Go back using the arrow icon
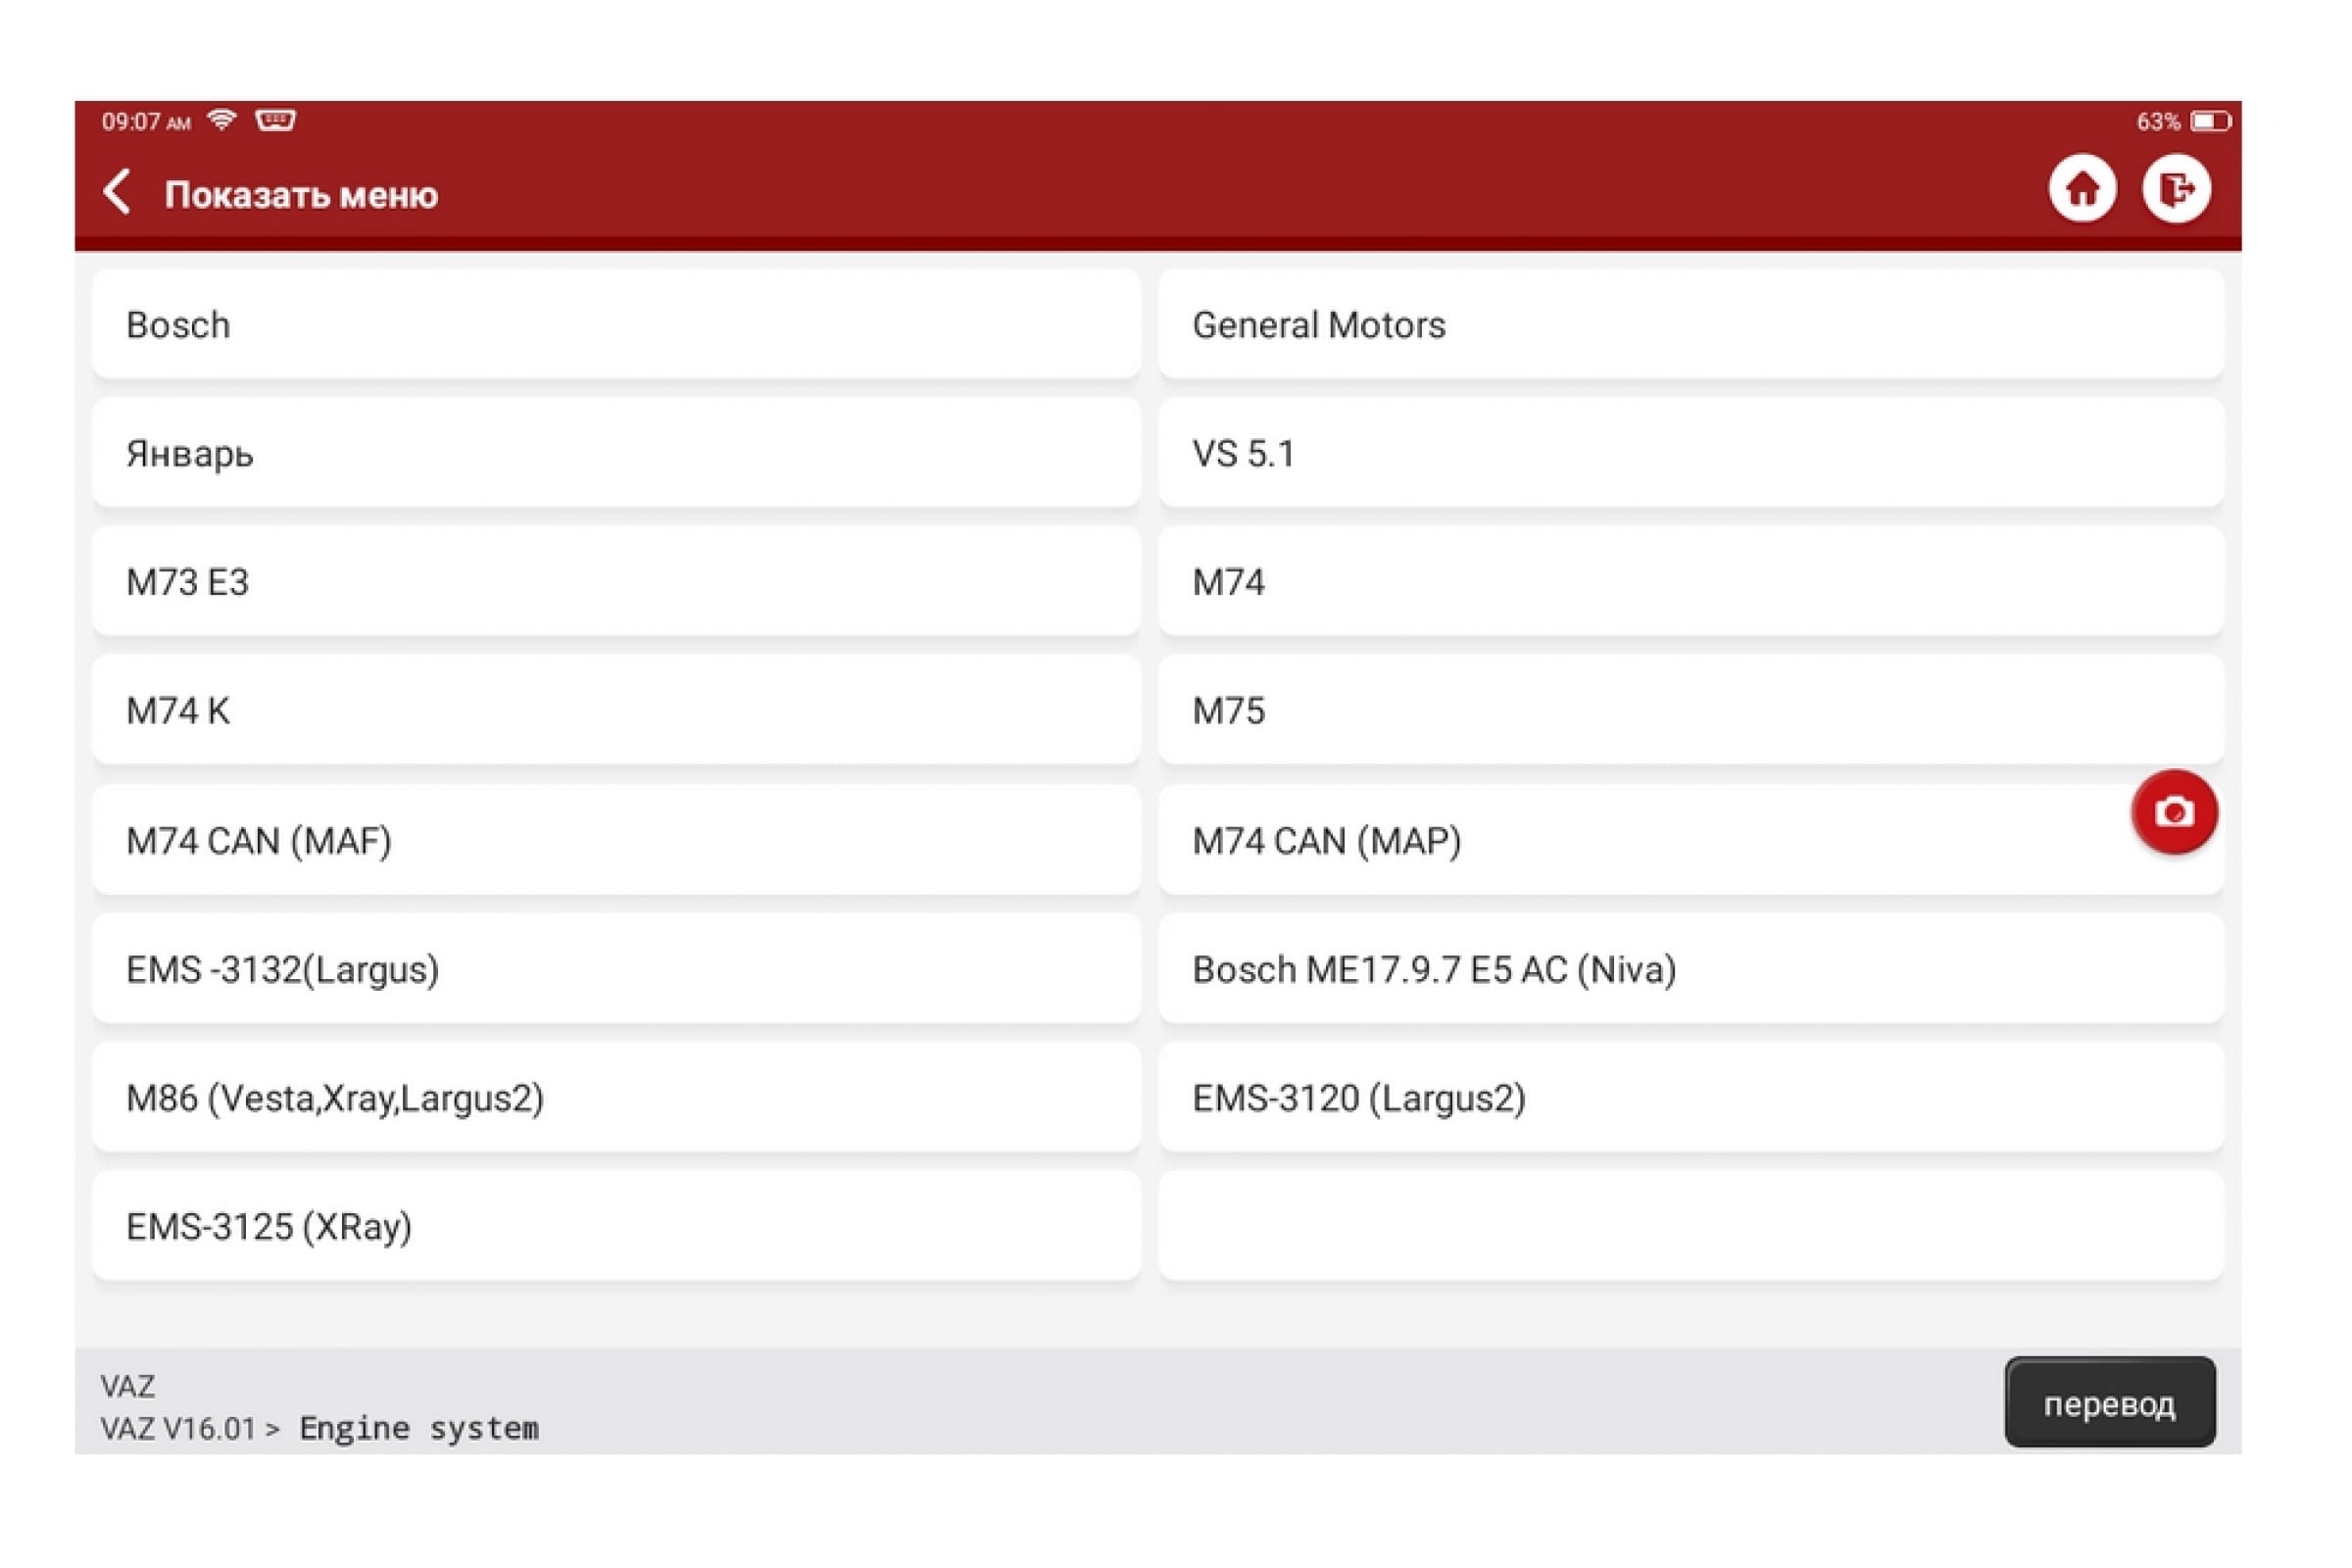The image size is (2352, 1568). 118,192
